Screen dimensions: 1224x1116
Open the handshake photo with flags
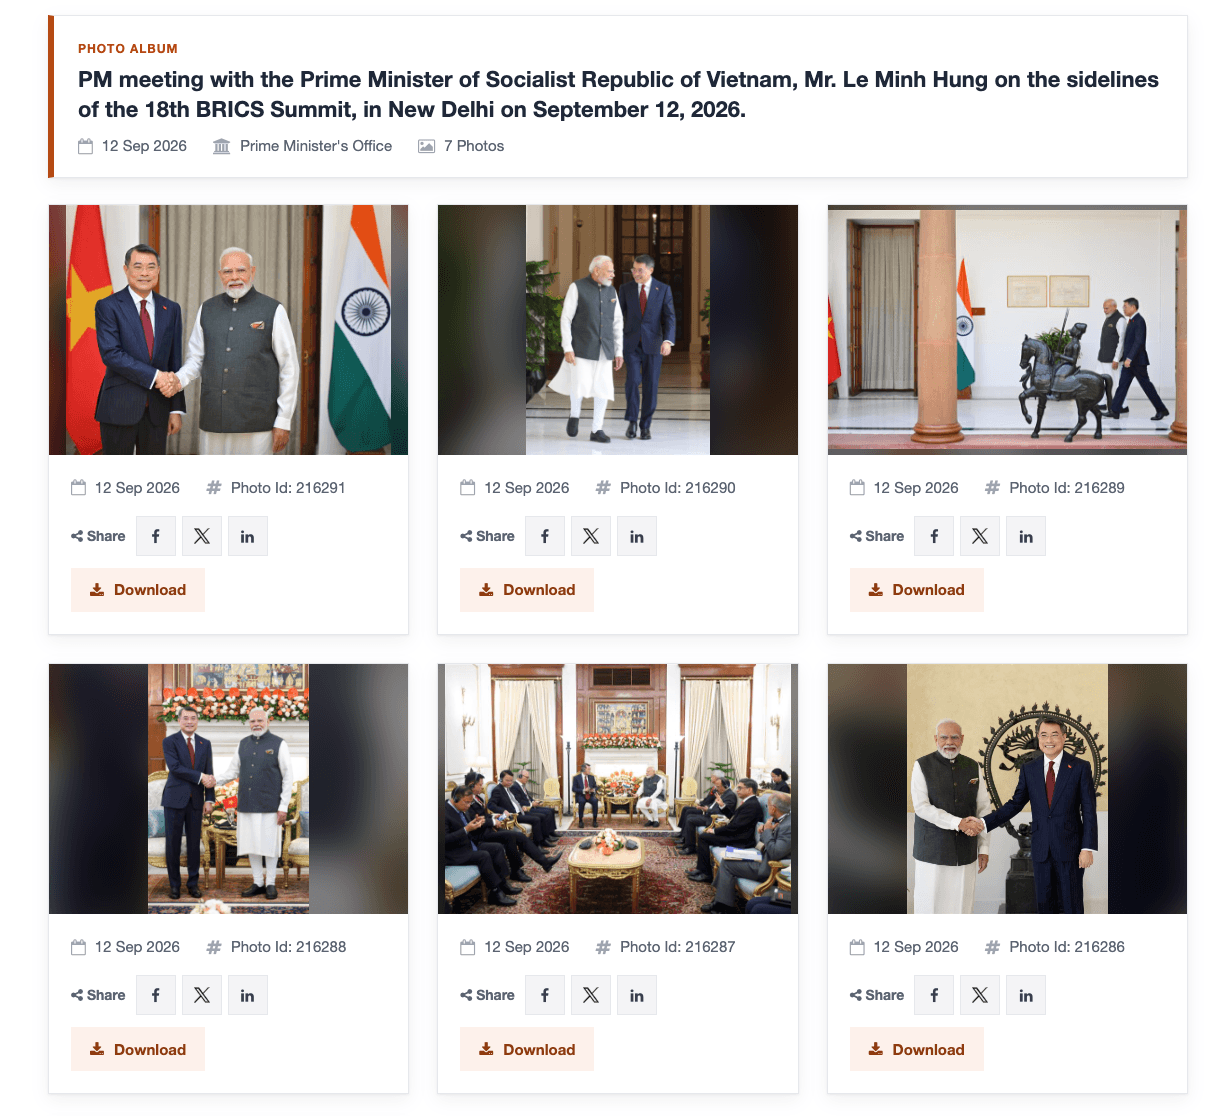coord(228,330)
